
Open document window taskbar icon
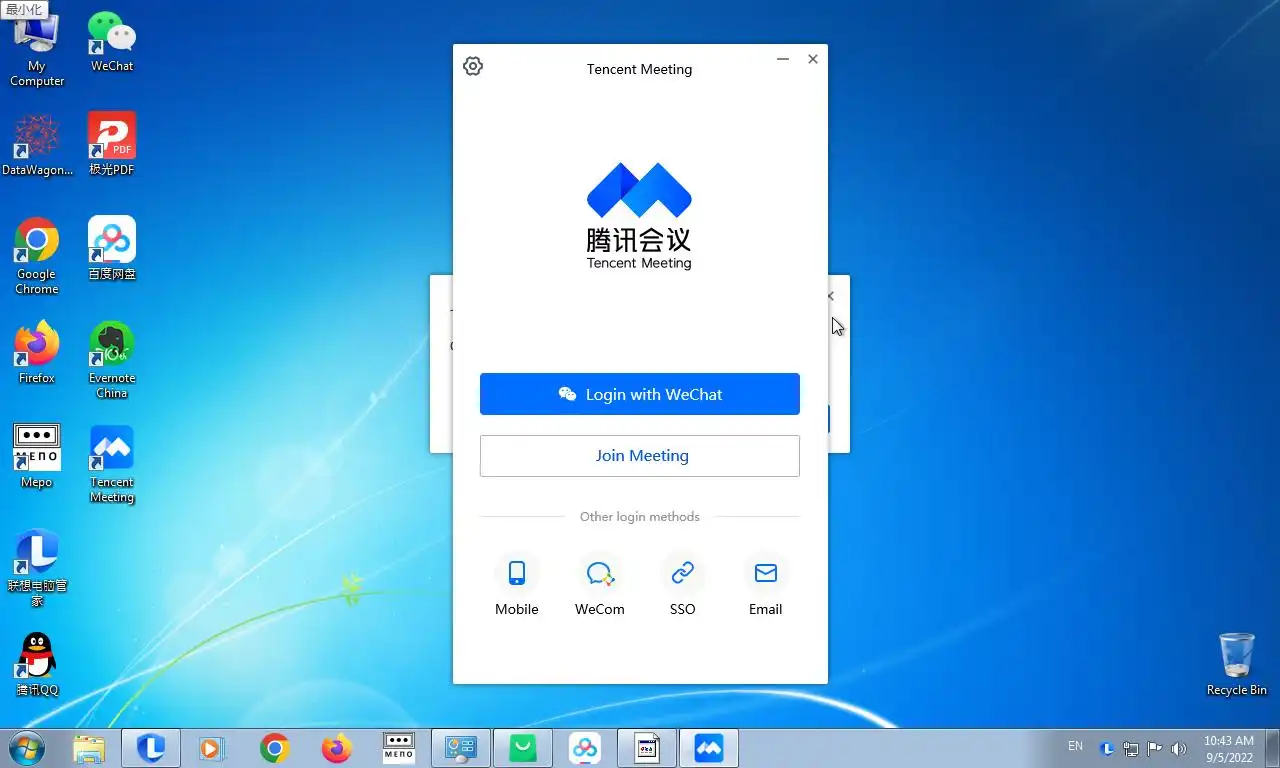point(647,748)
